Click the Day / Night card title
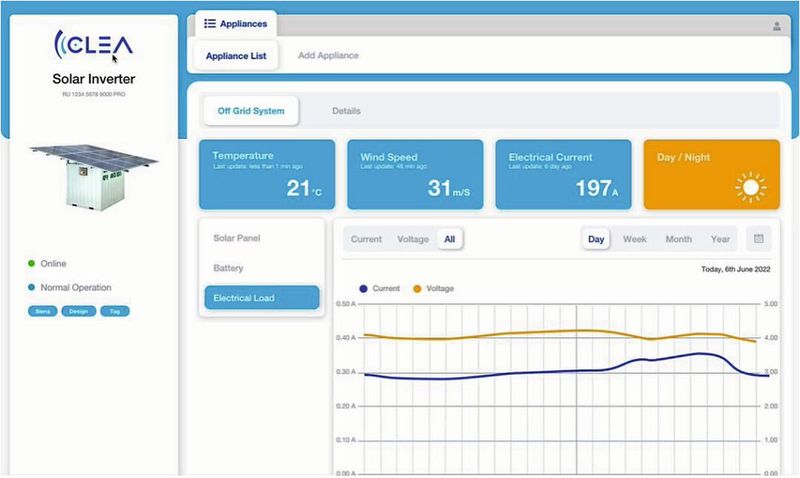The height and width of the screenshot is (478, 800). 683,157
